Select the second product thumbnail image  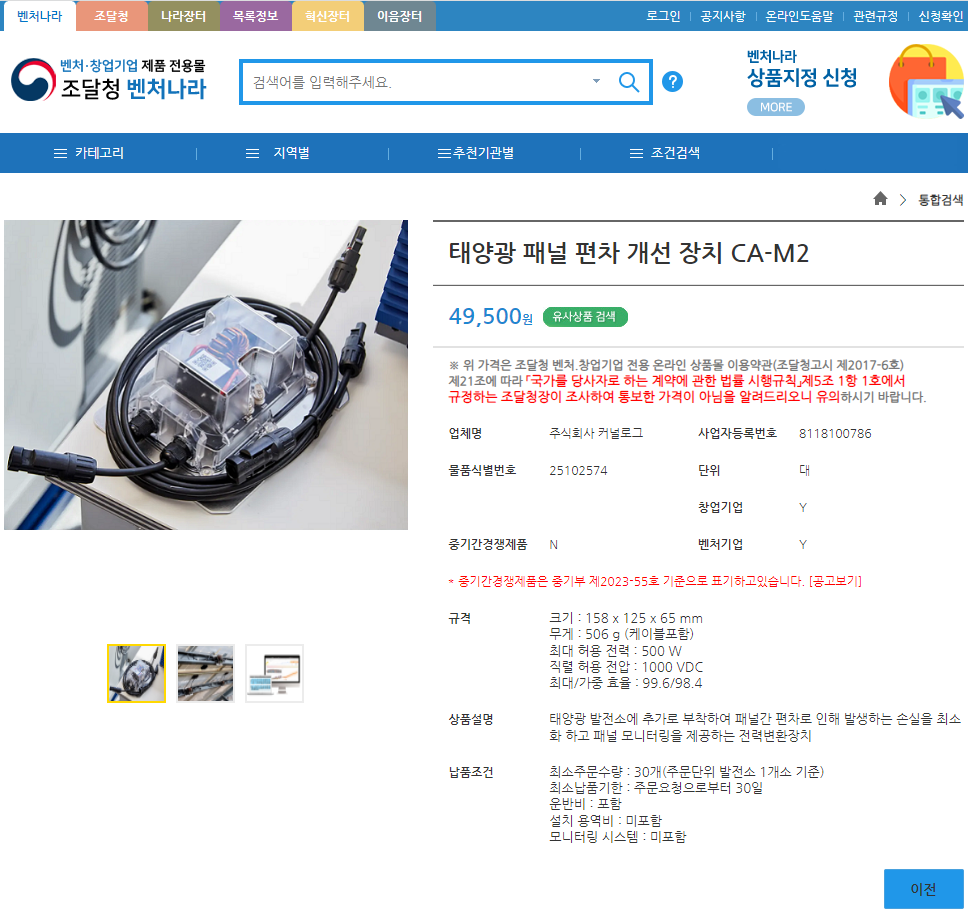pos(206,673)
